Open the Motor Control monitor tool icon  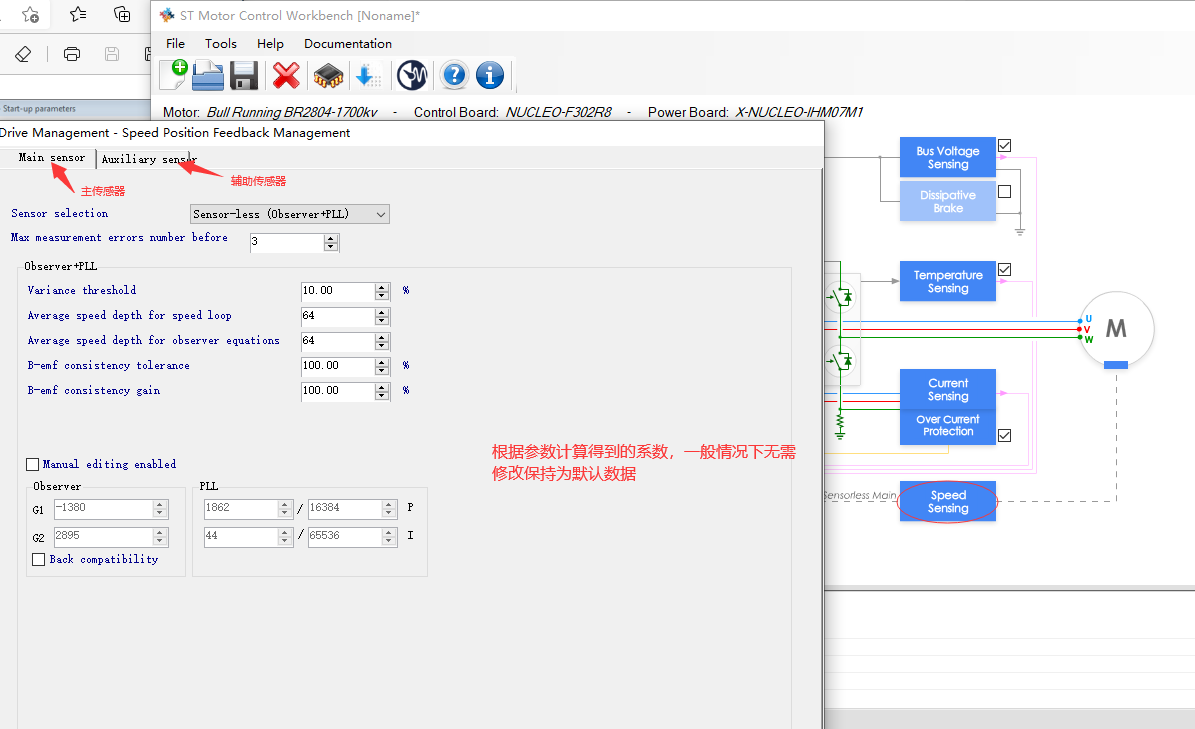(412, 75)
